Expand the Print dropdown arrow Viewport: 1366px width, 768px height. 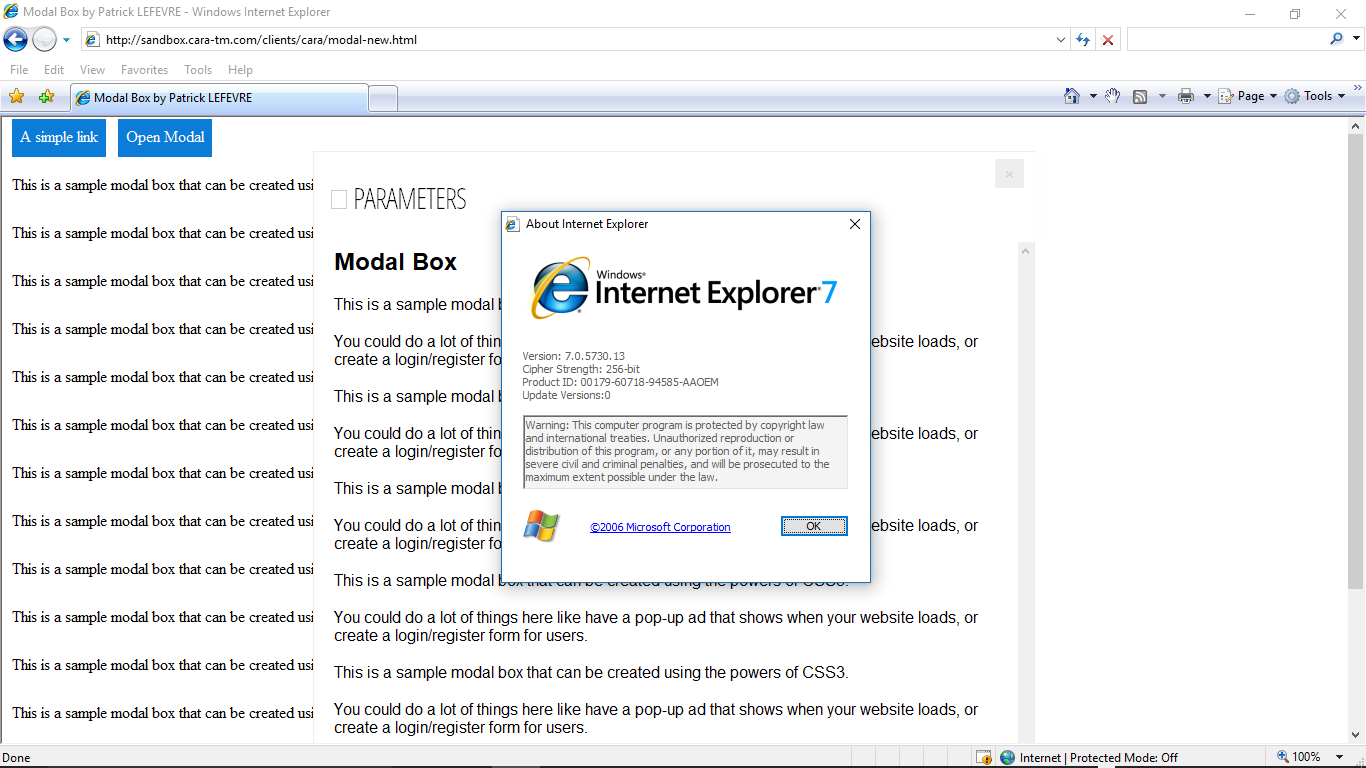(1207, 96)
